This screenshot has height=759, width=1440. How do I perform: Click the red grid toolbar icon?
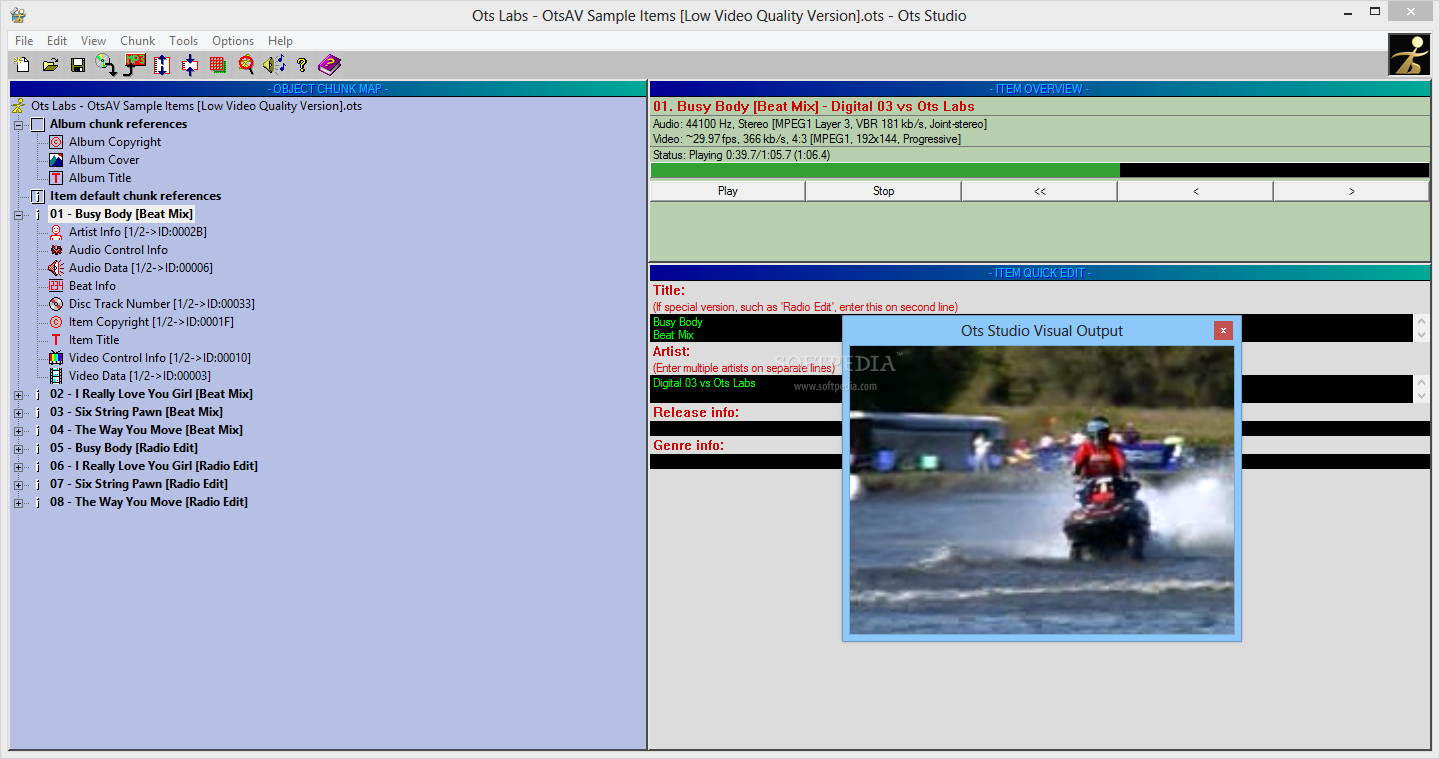[x=218, y=65]
